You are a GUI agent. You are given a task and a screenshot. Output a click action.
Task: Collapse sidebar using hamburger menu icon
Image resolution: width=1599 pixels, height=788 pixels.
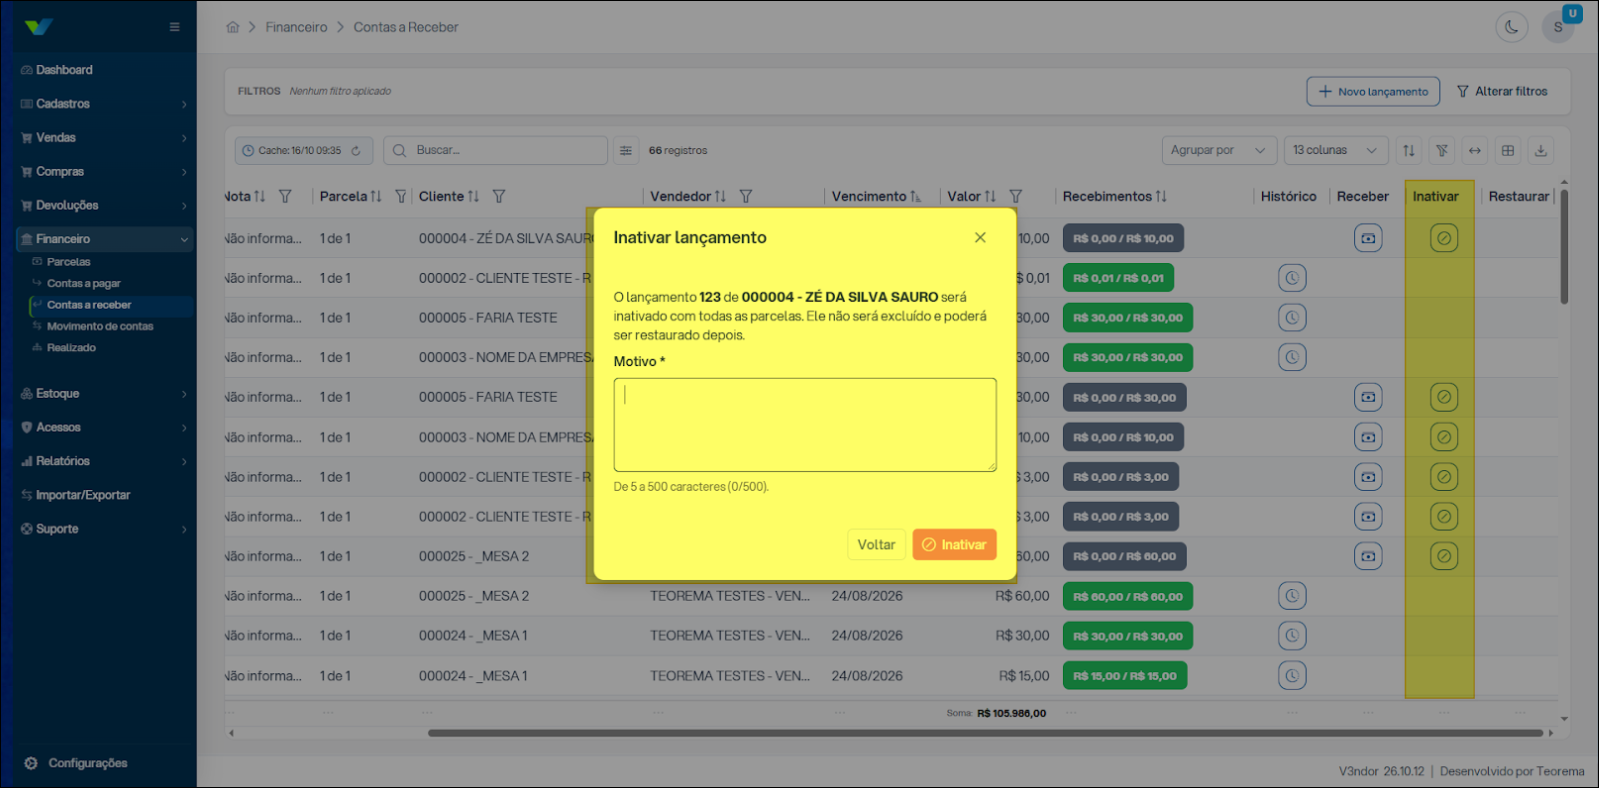tap(175, 27)
